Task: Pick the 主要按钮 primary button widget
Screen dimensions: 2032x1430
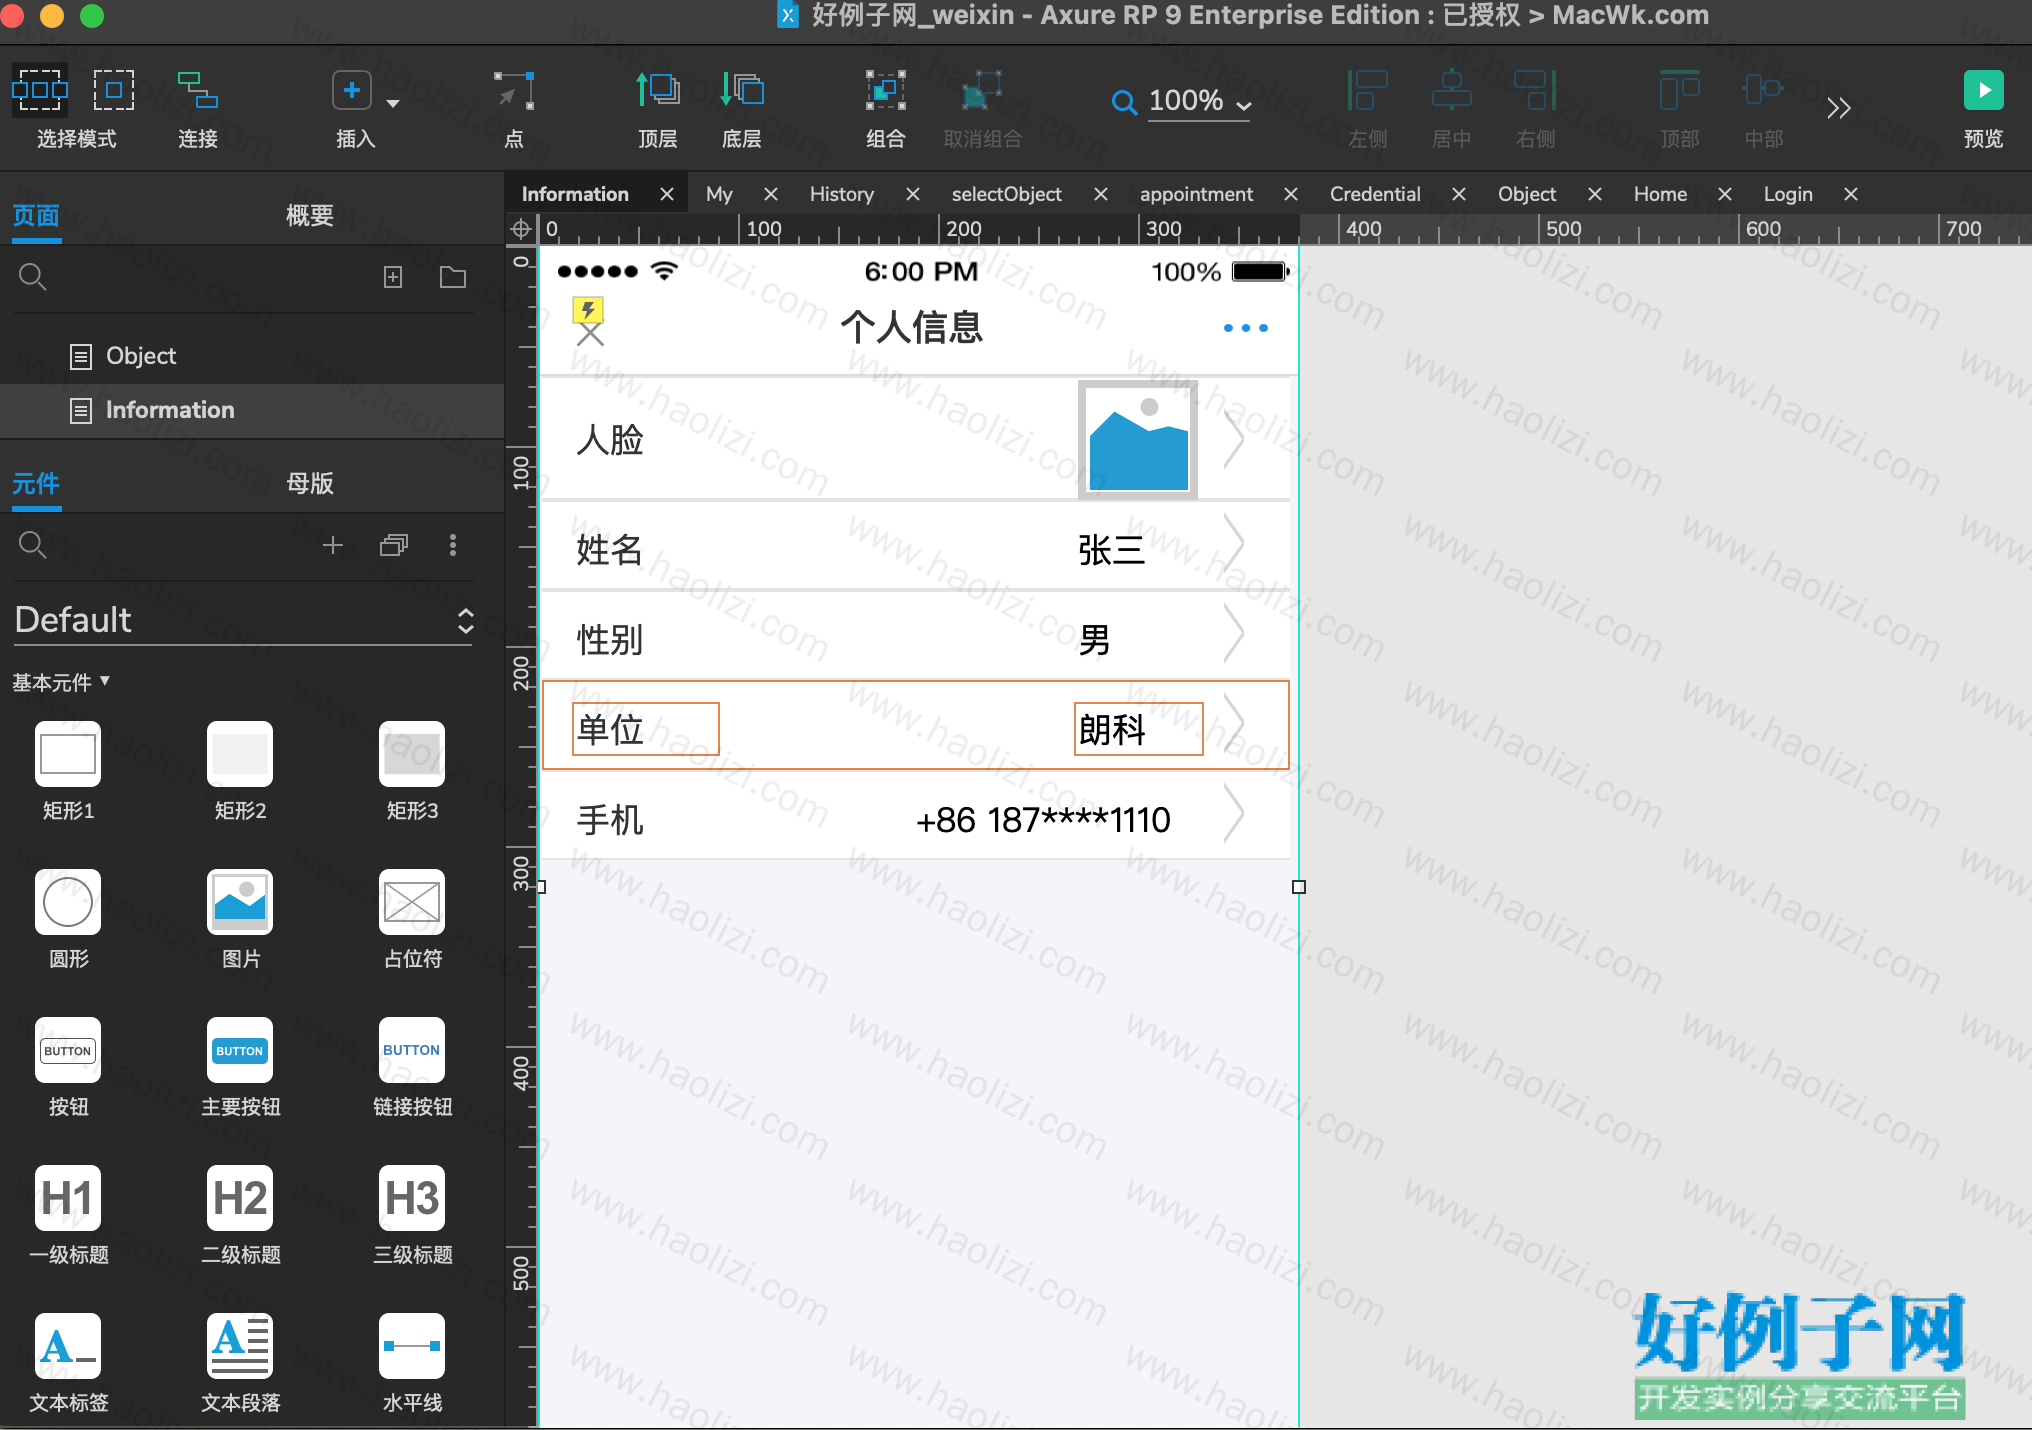Action: click(240, 1050)
